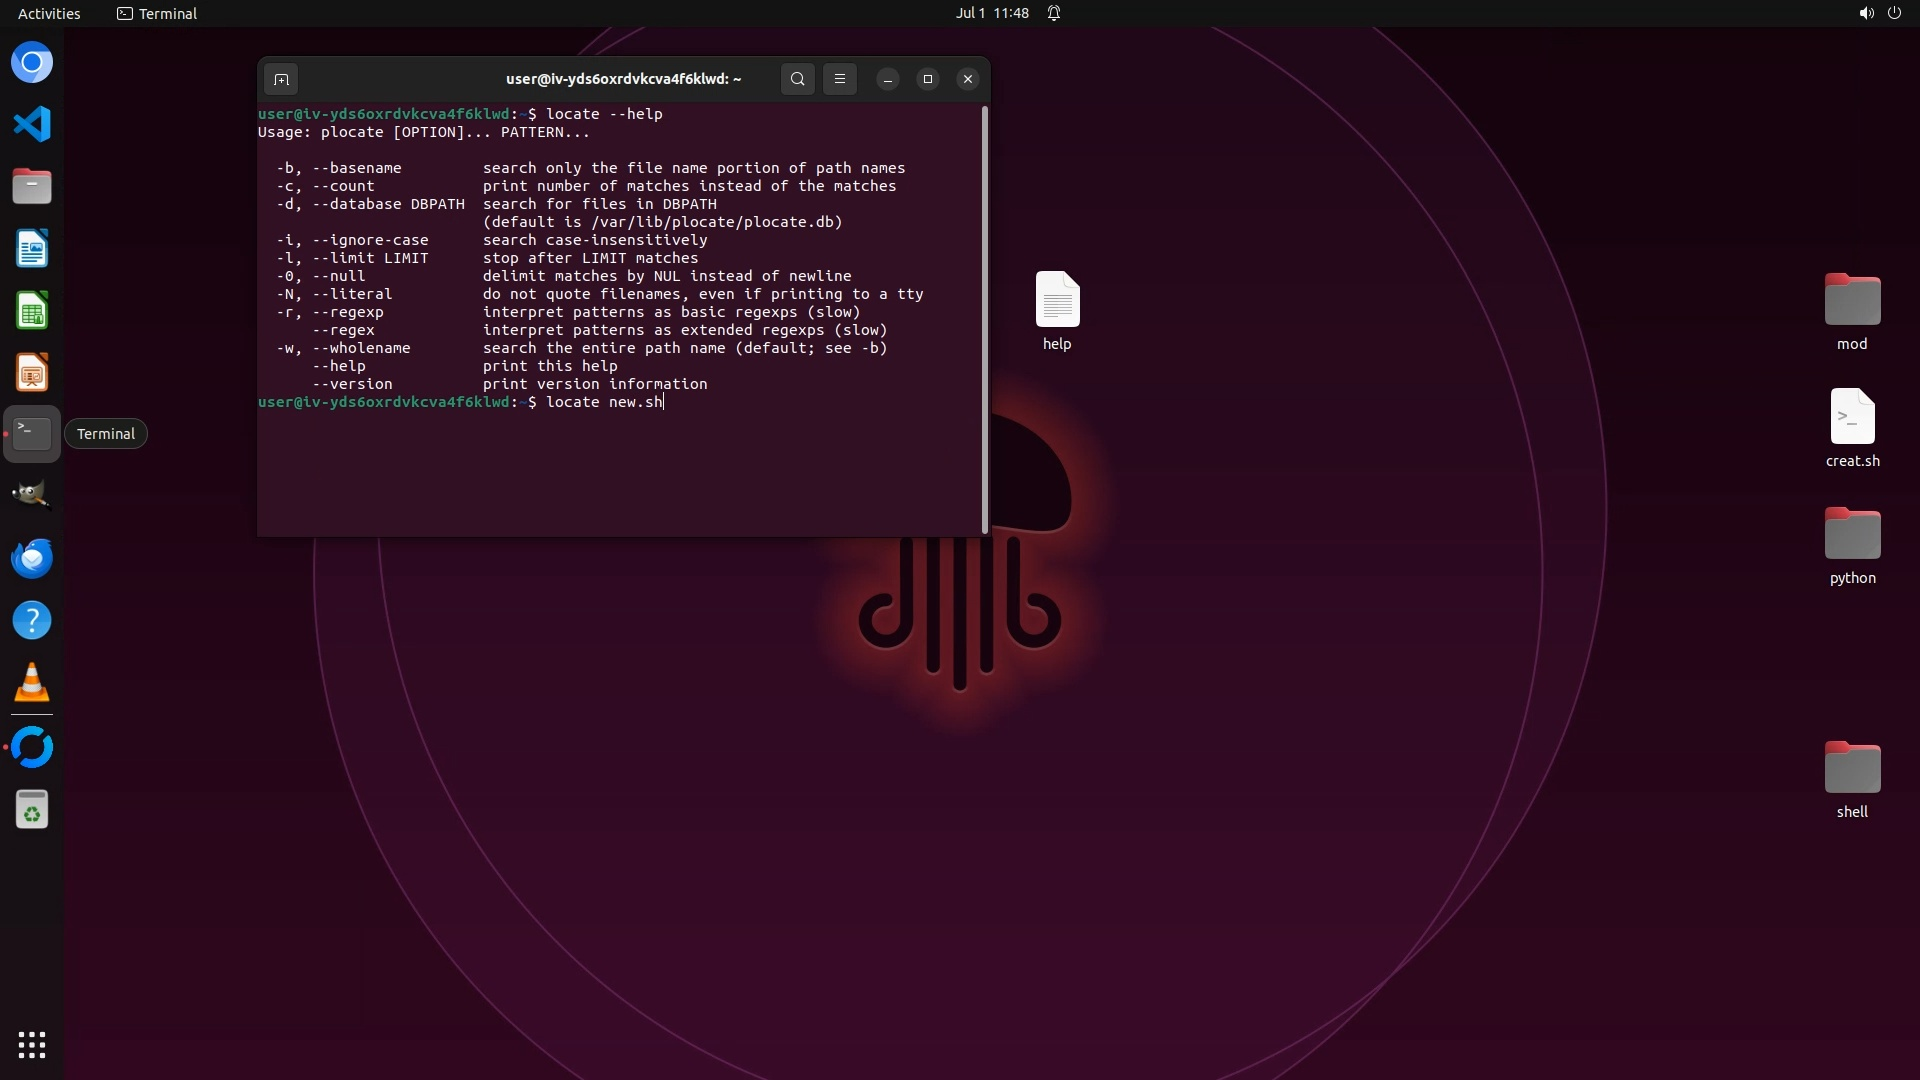Open the Terminal app menu in top bar
1920x1080 pixels.
click(x=157, y=13)
